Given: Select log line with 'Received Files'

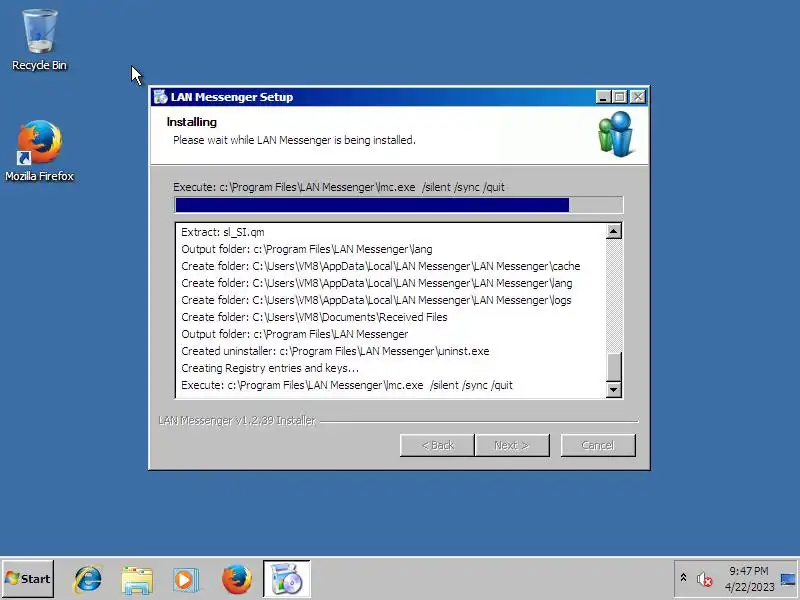Looking at the screenshot, I should (x=314, y=317).
